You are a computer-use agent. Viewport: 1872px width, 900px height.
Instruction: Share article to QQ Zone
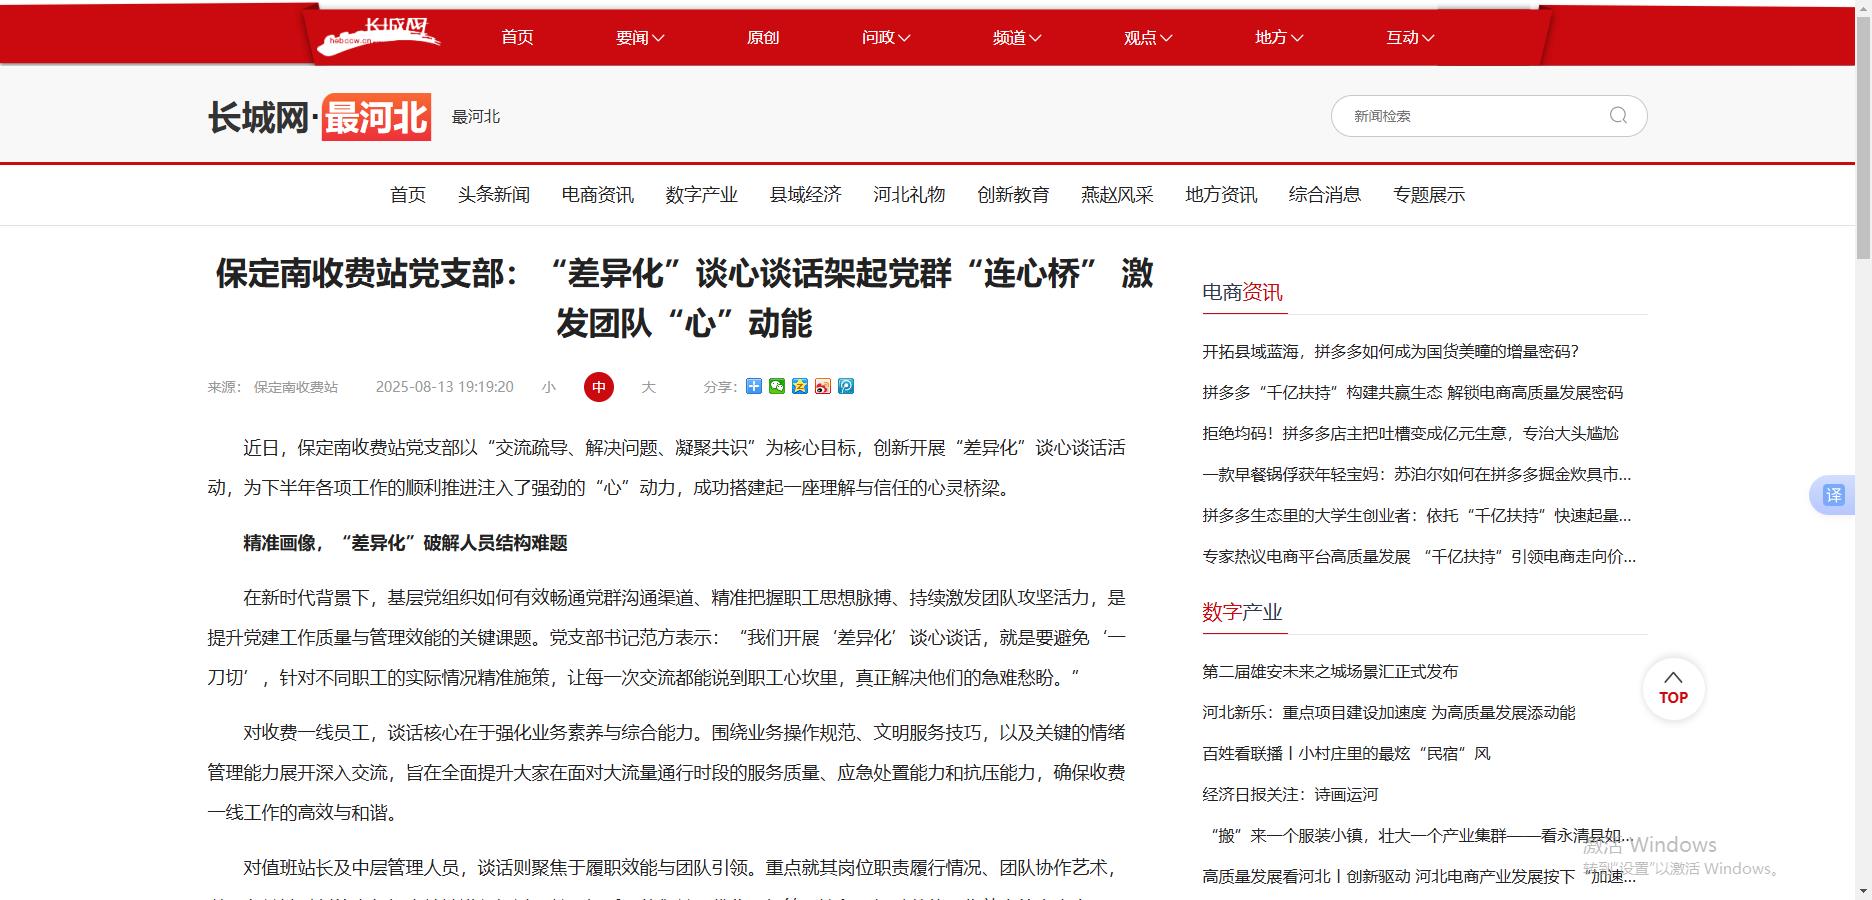tap(800, 387)
